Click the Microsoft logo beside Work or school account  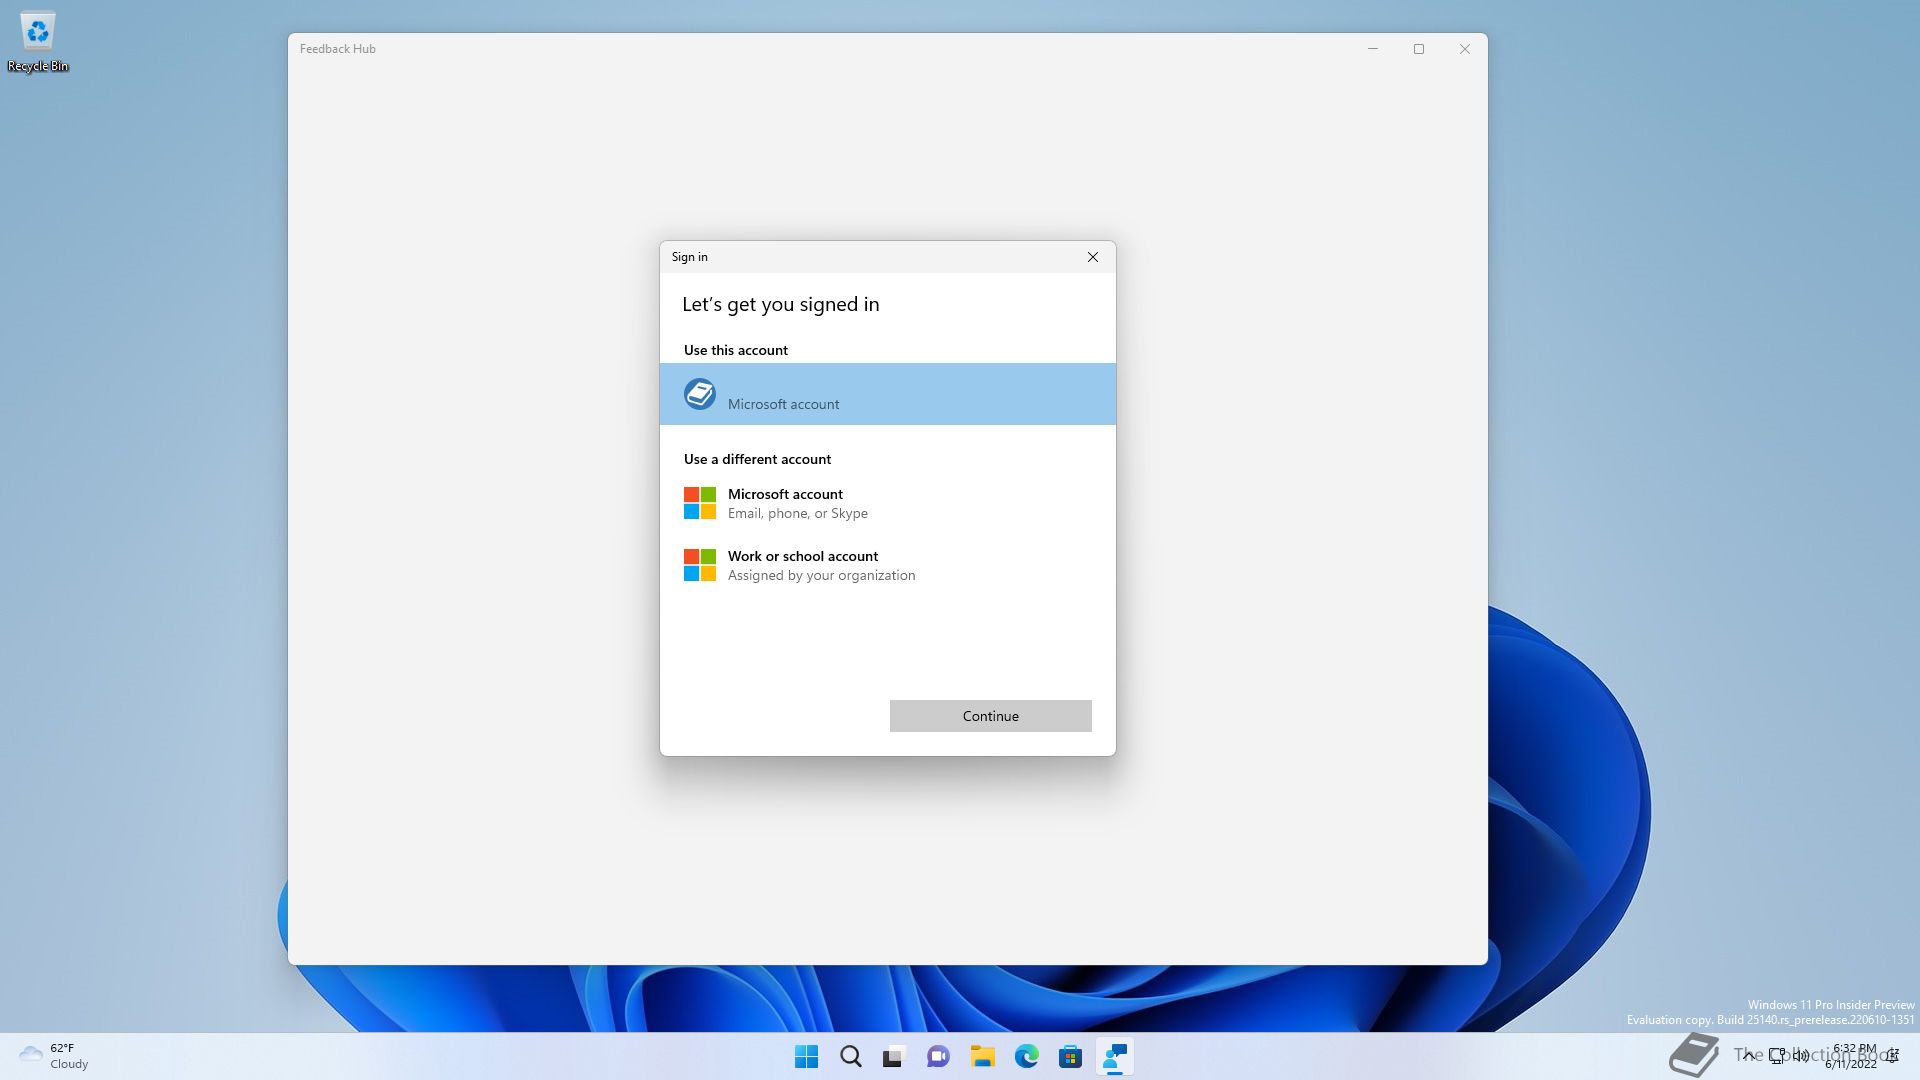click(700, 565)
